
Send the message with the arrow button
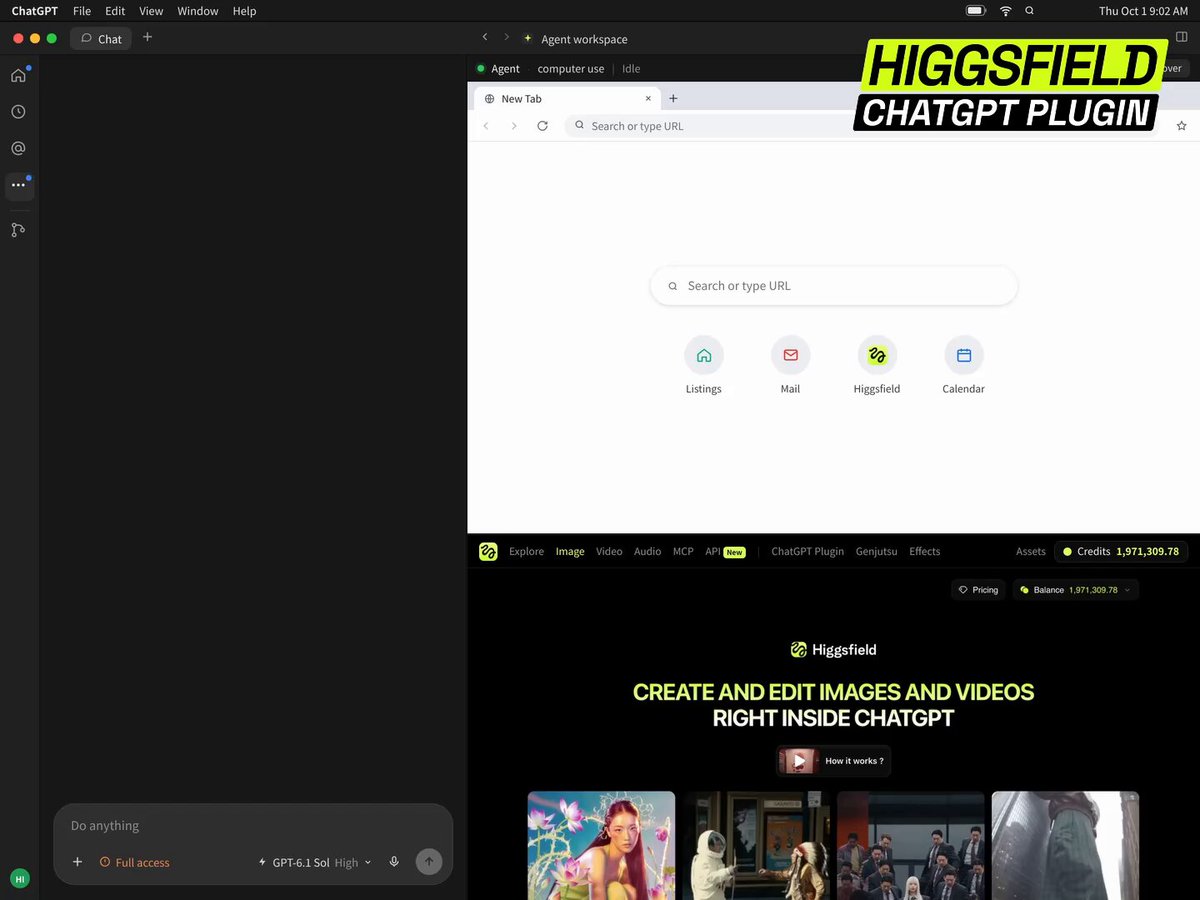coord(429,862)
